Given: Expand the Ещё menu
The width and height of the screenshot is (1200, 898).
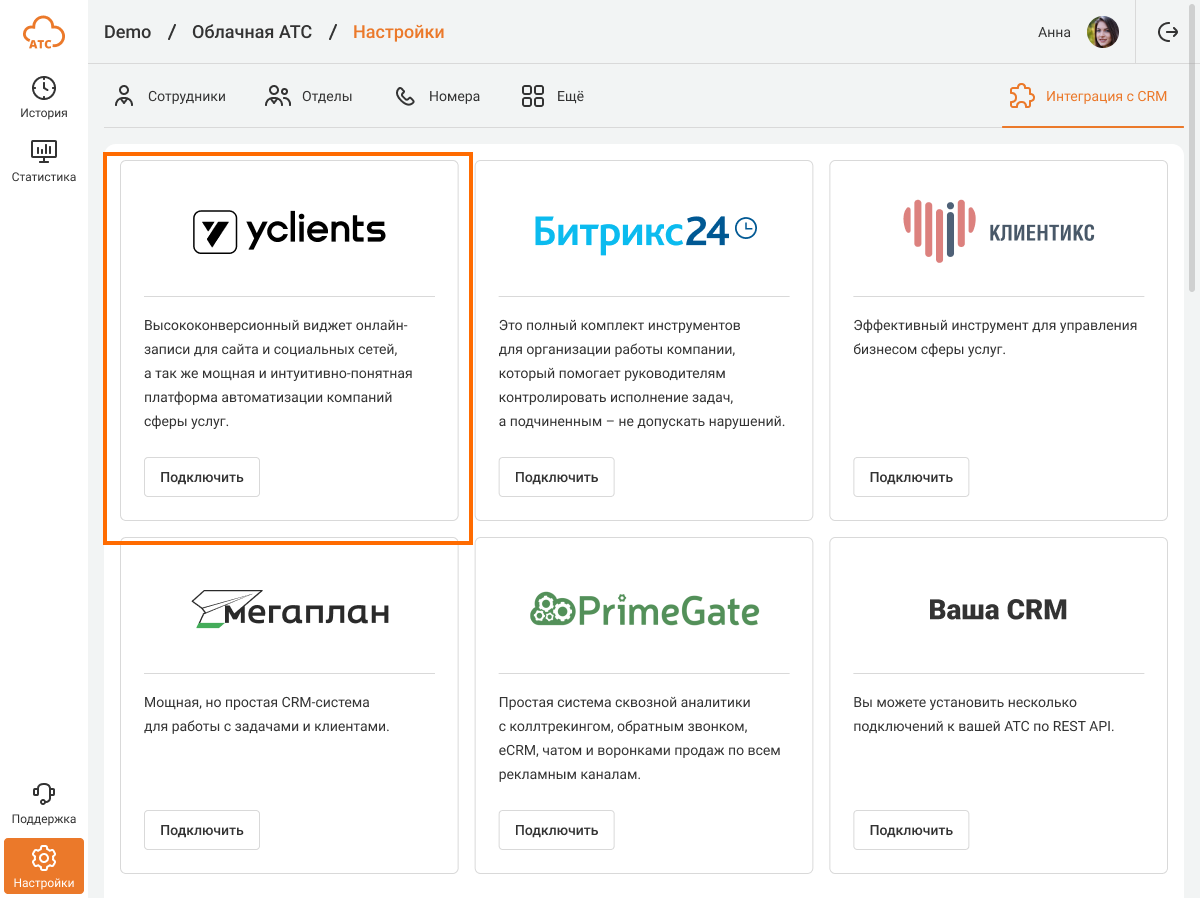Looking at the screenshot, I should [x=553, y=96].
